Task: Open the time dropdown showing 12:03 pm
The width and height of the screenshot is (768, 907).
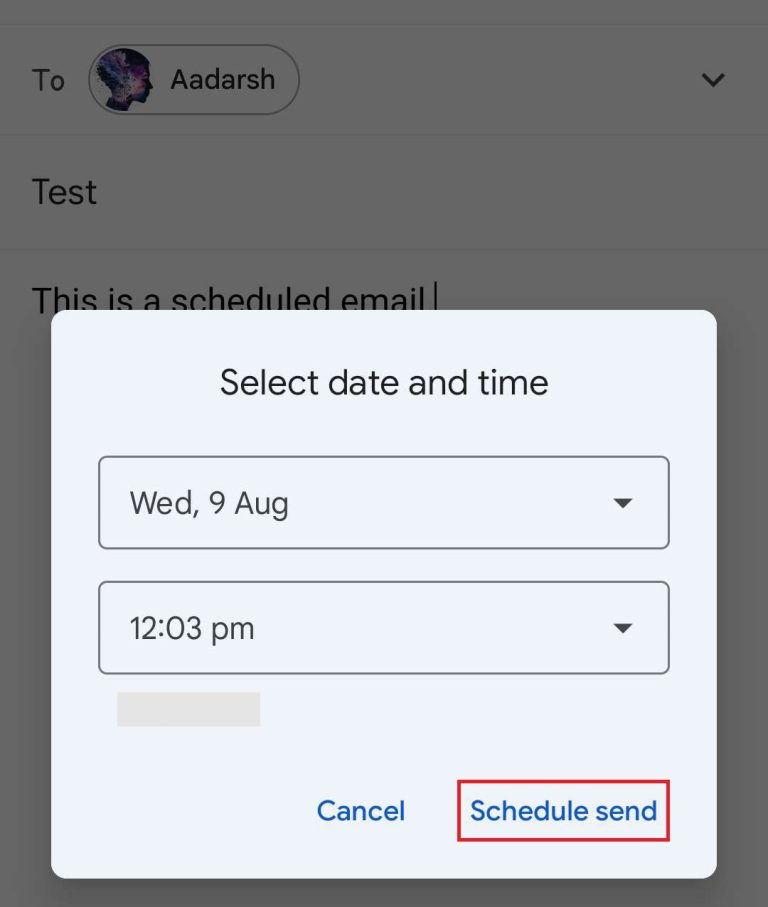Action: (x=383, y=628)
